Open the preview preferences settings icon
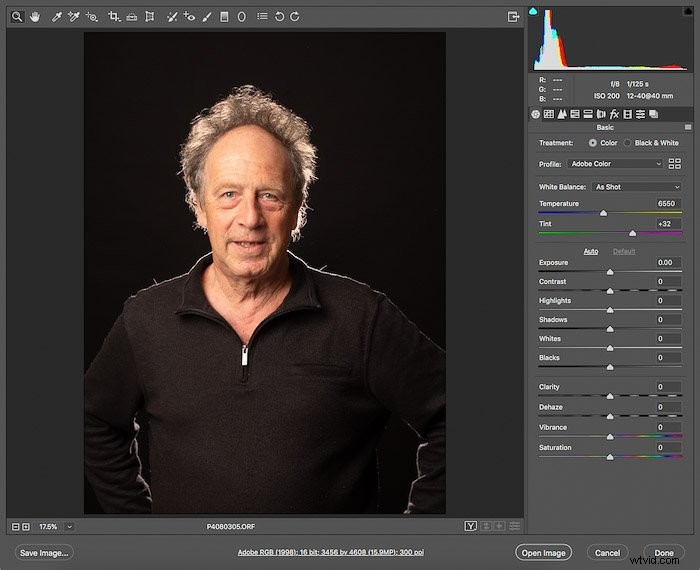Screen dimensions: 700x570 (x=514, y=526)
